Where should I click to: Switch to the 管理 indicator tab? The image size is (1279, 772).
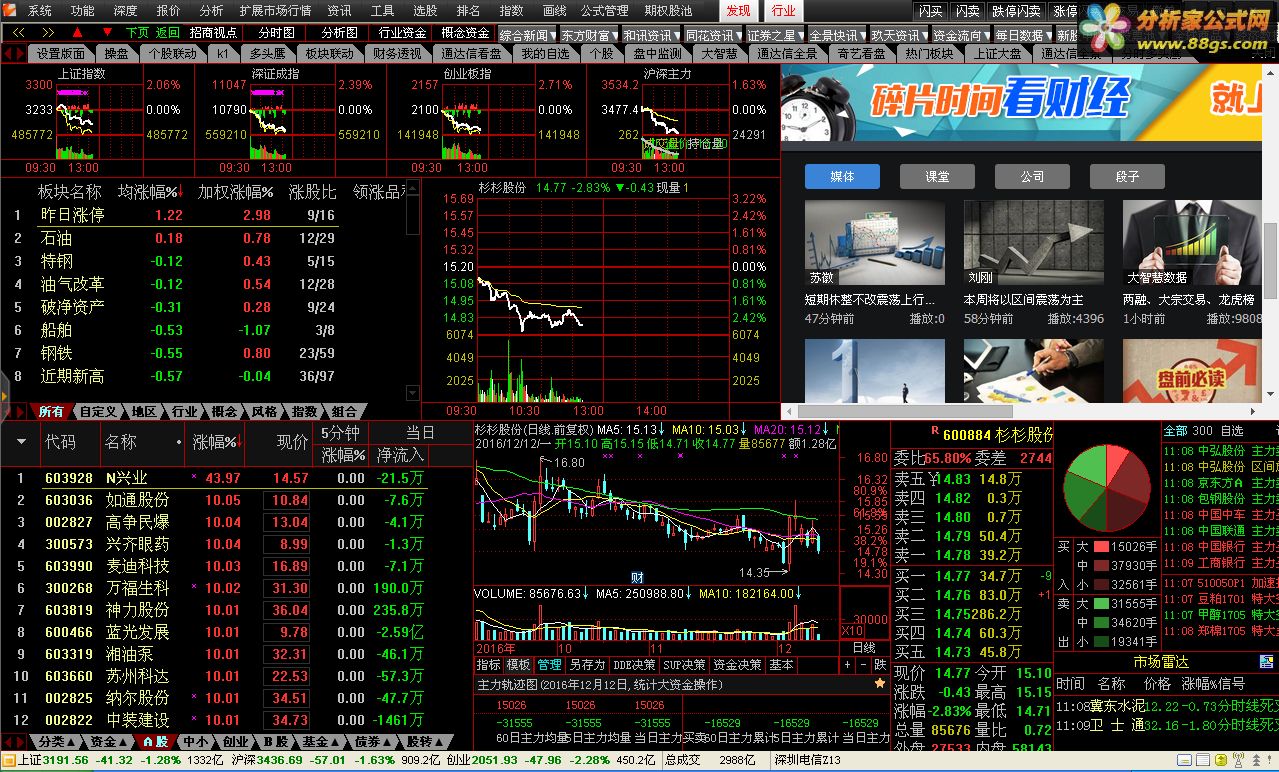pyautogui.click(x=549, y=664)
